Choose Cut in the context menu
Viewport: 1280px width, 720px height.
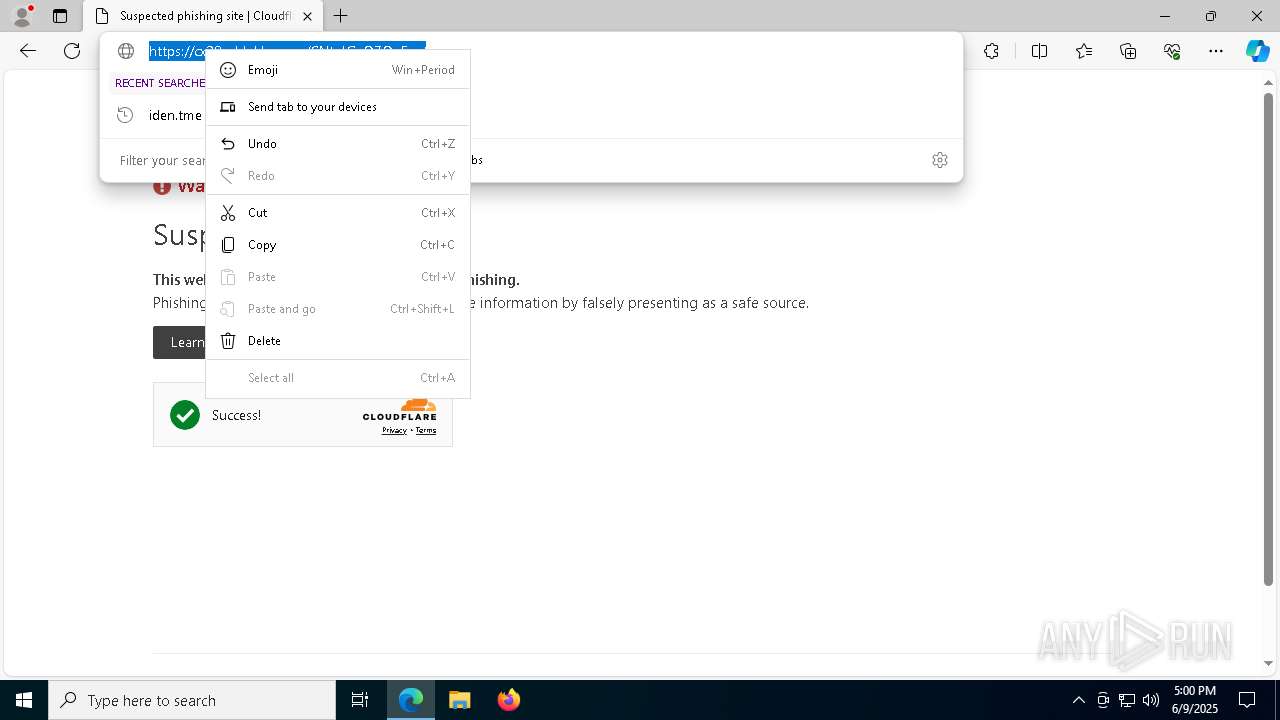[x=338, y=213]
